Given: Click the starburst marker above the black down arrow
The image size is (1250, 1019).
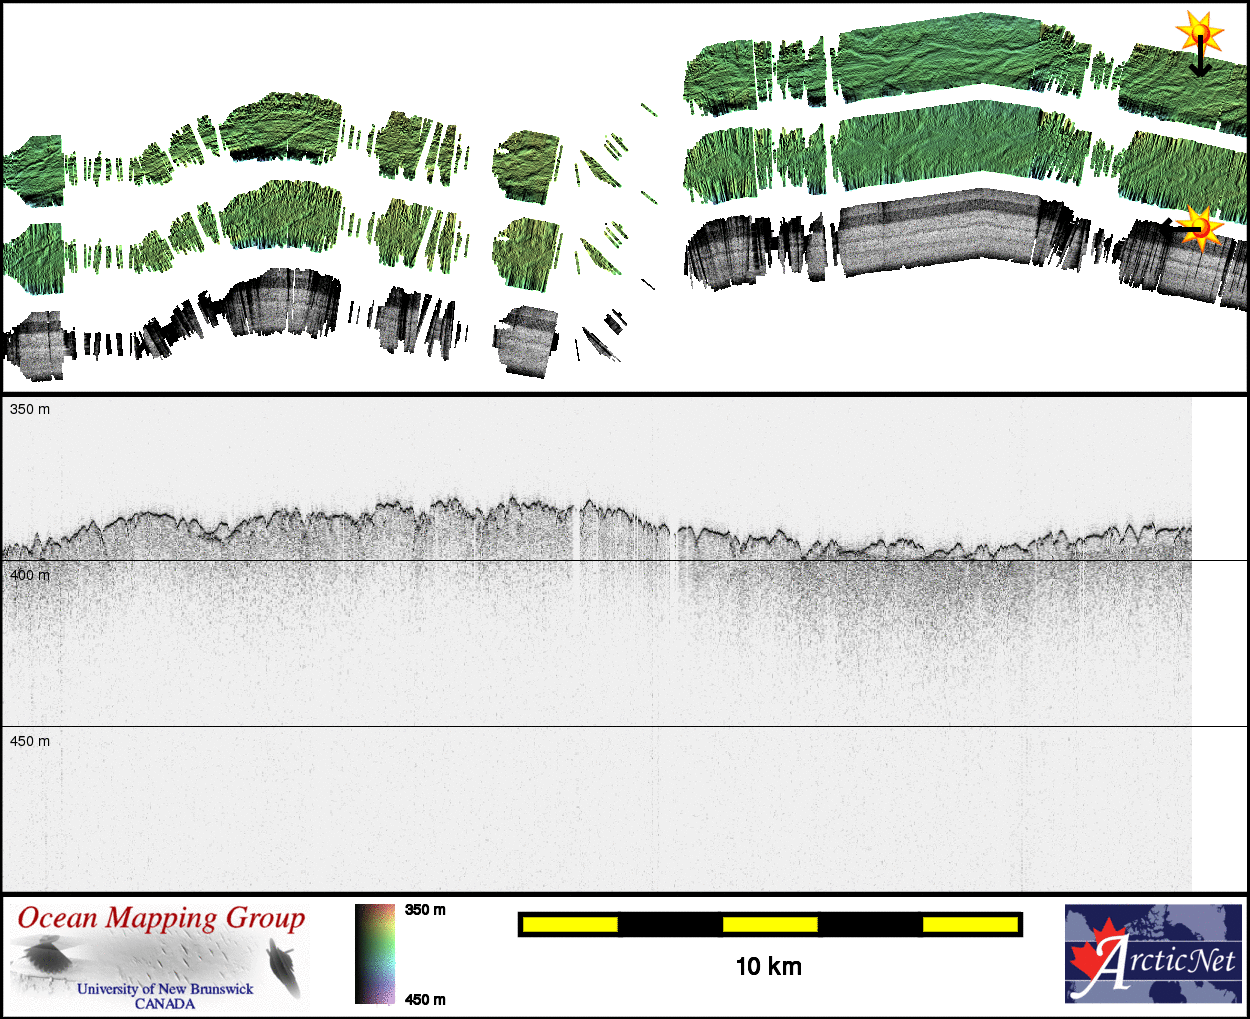Looking at the screenshot, I should [1199, 32].
